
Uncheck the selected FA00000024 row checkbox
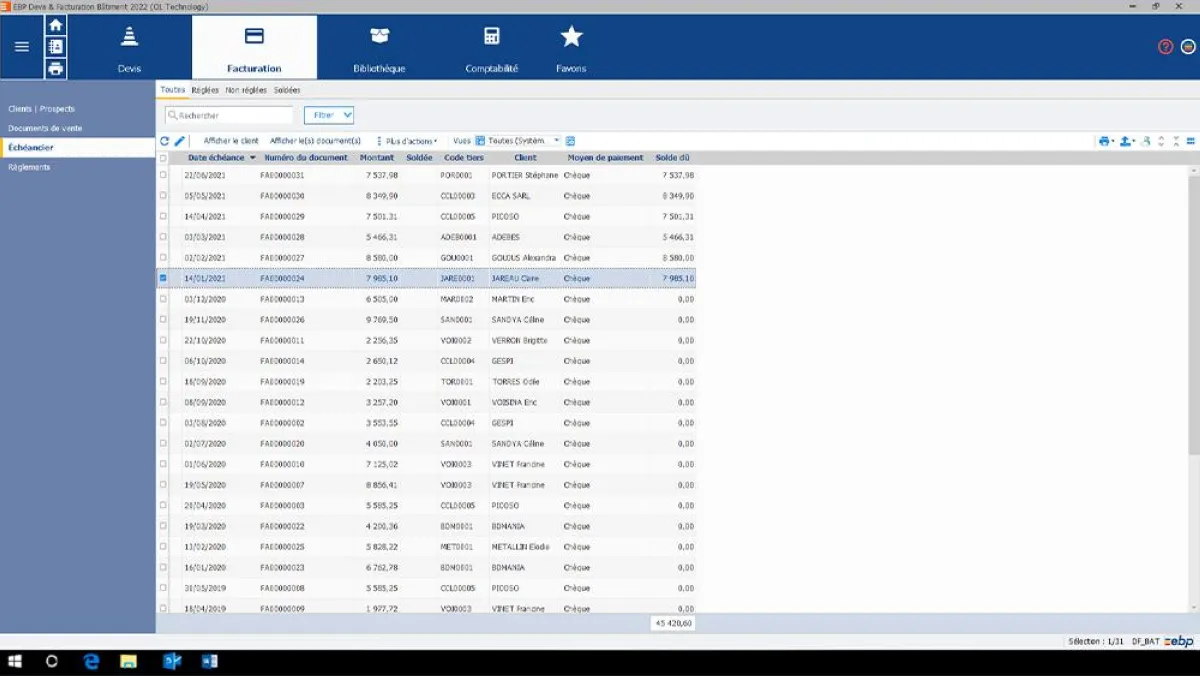point(163,278)
